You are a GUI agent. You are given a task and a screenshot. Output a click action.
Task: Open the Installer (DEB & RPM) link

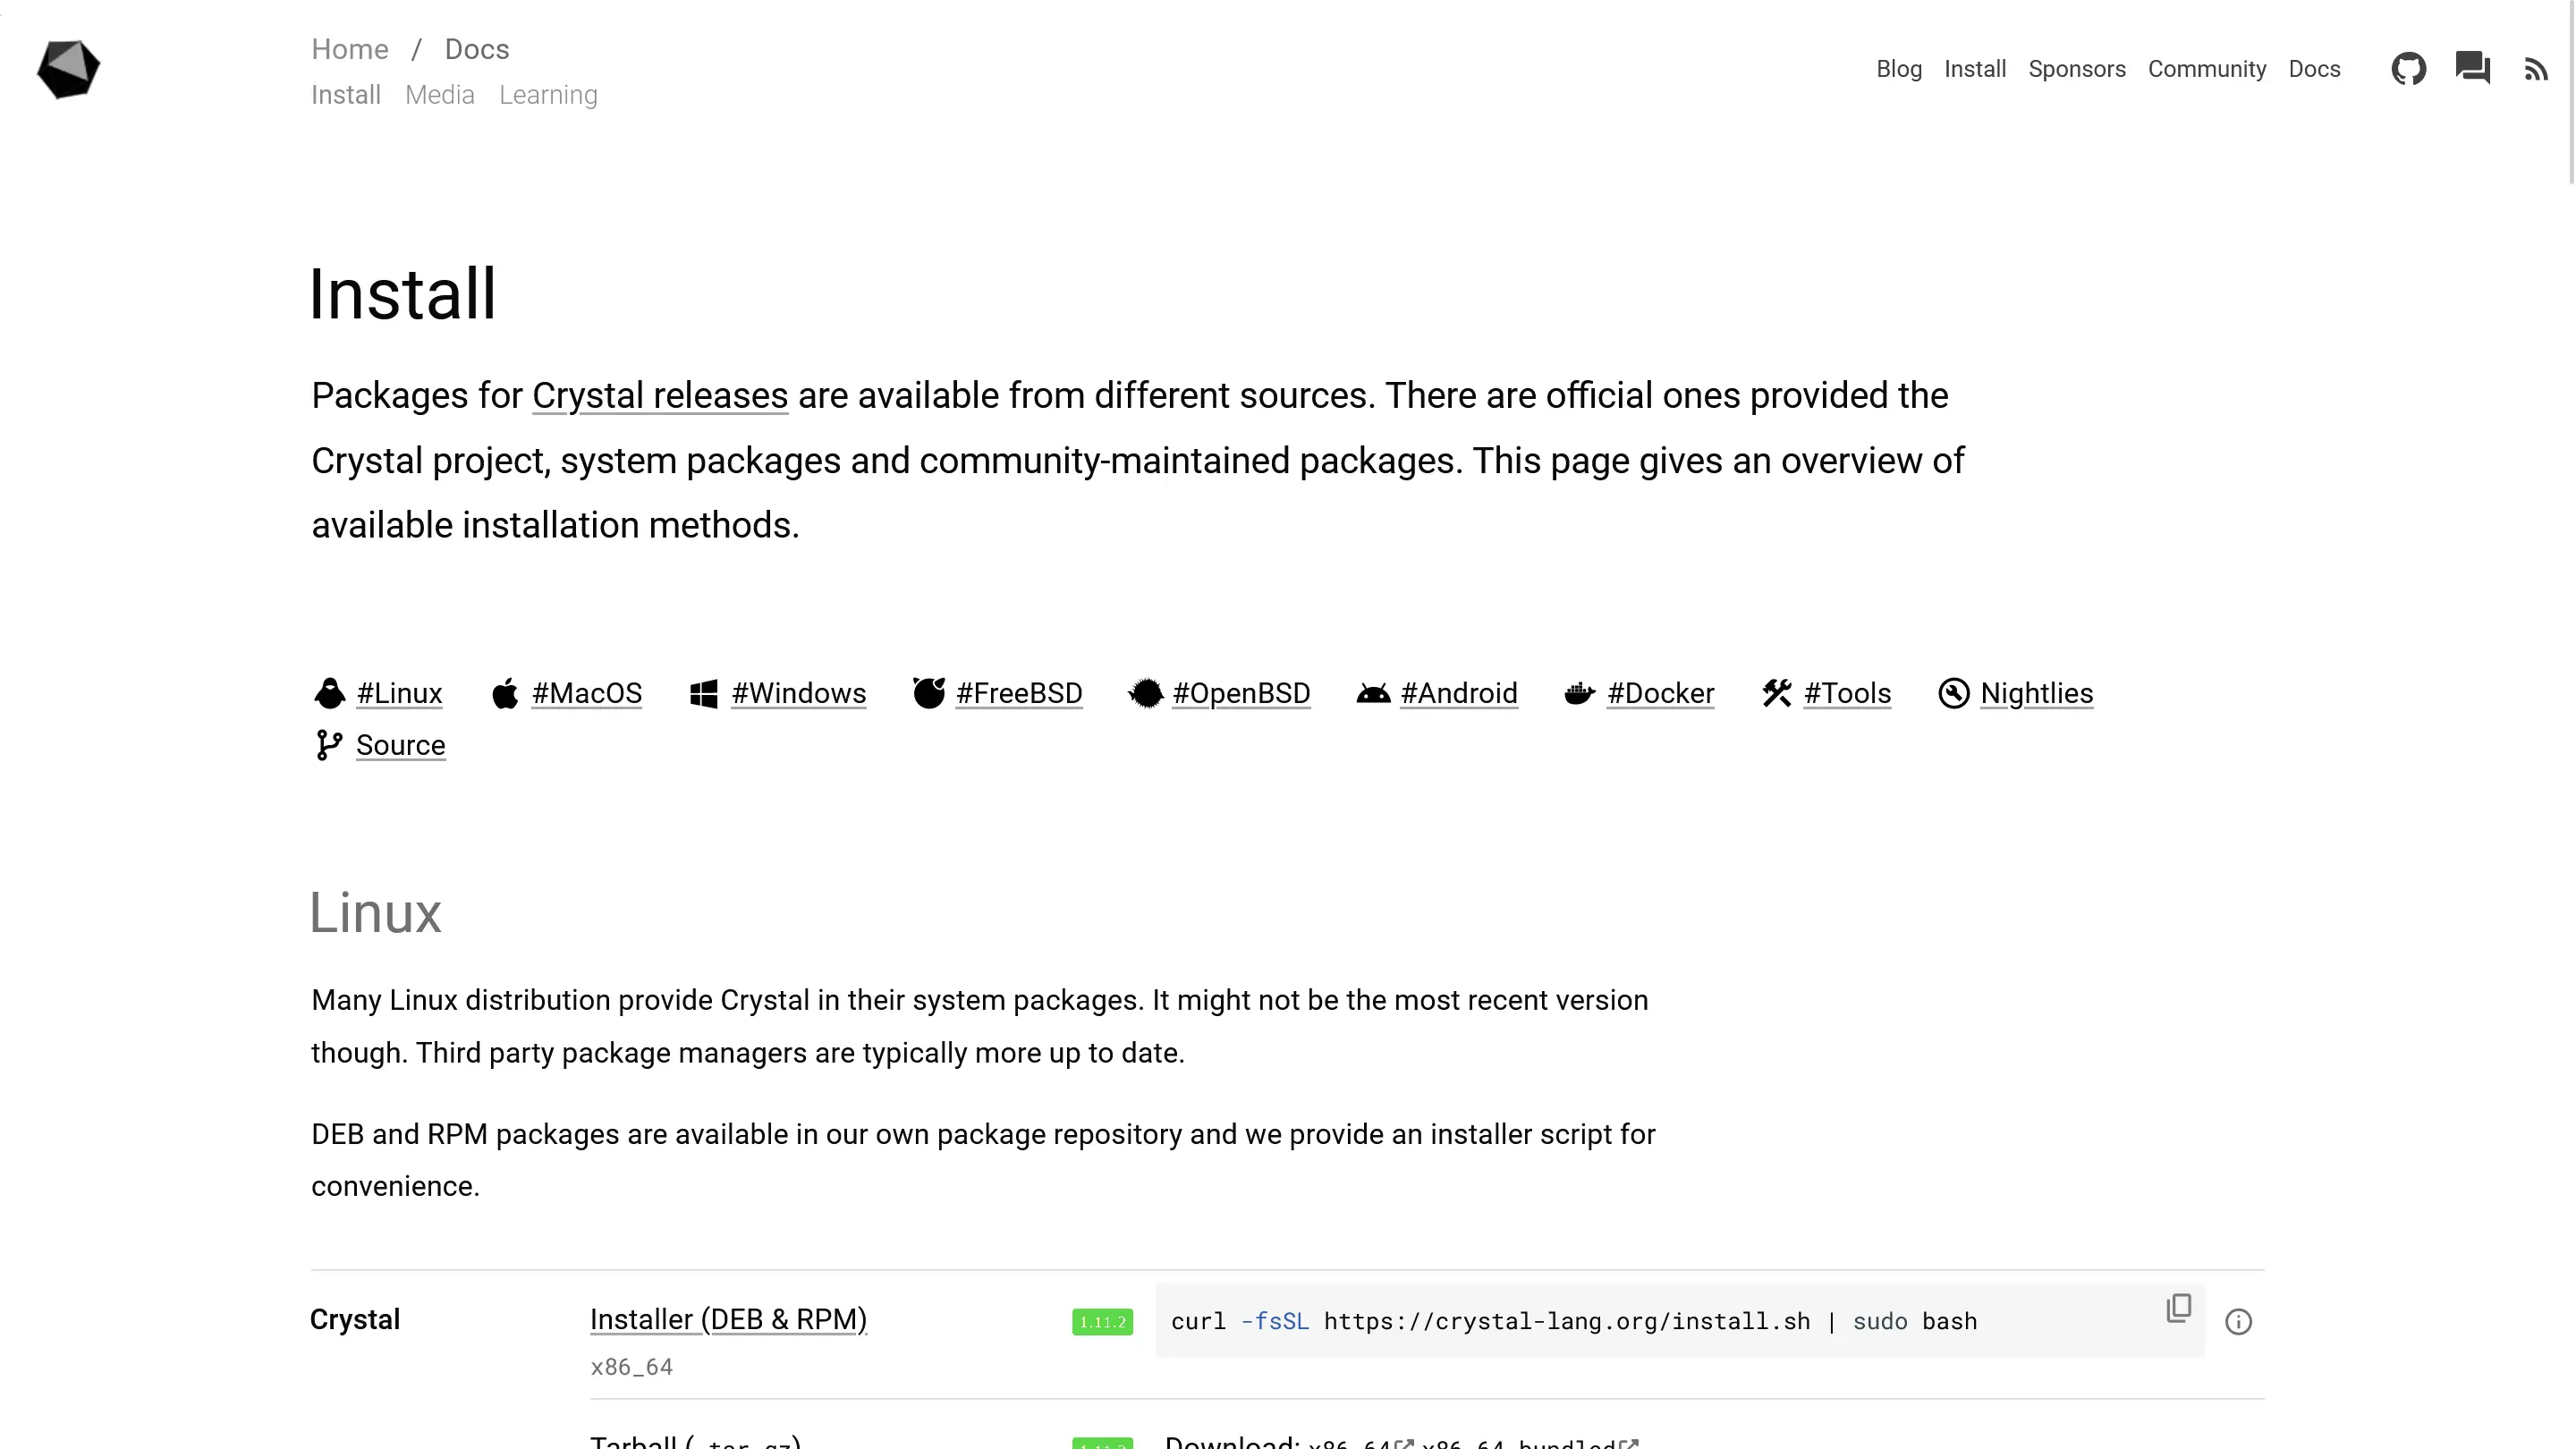(x=728, y=1319)
